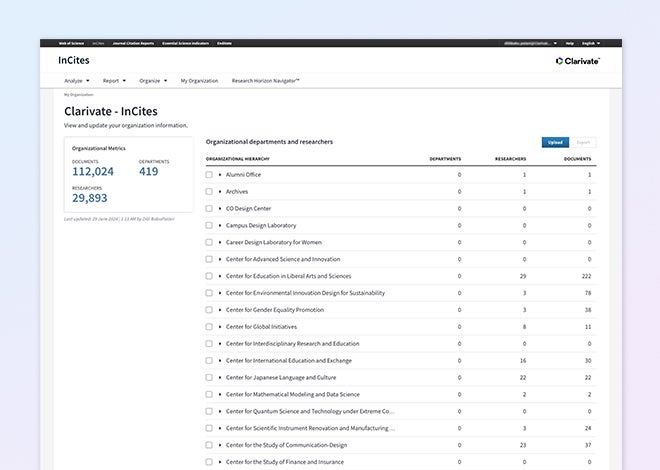Tick the Center for Global Initiatives checkbox
Image resolution: width=660 pixels, height=470 pixels.
click(209, 327)
